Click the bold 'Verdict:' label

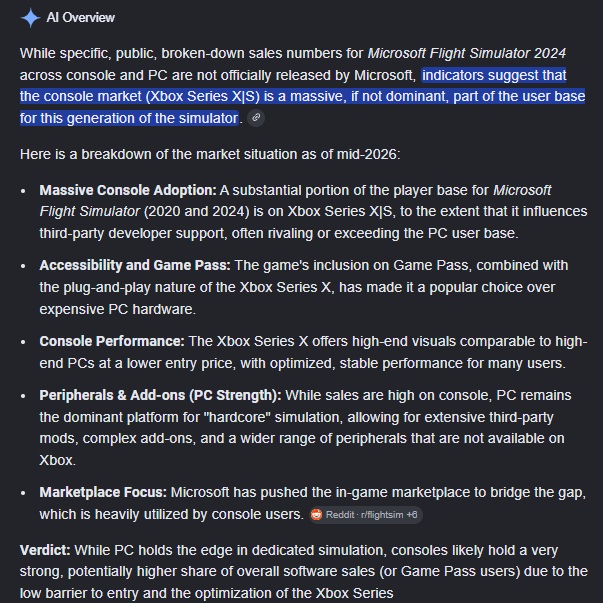(45, 550)
